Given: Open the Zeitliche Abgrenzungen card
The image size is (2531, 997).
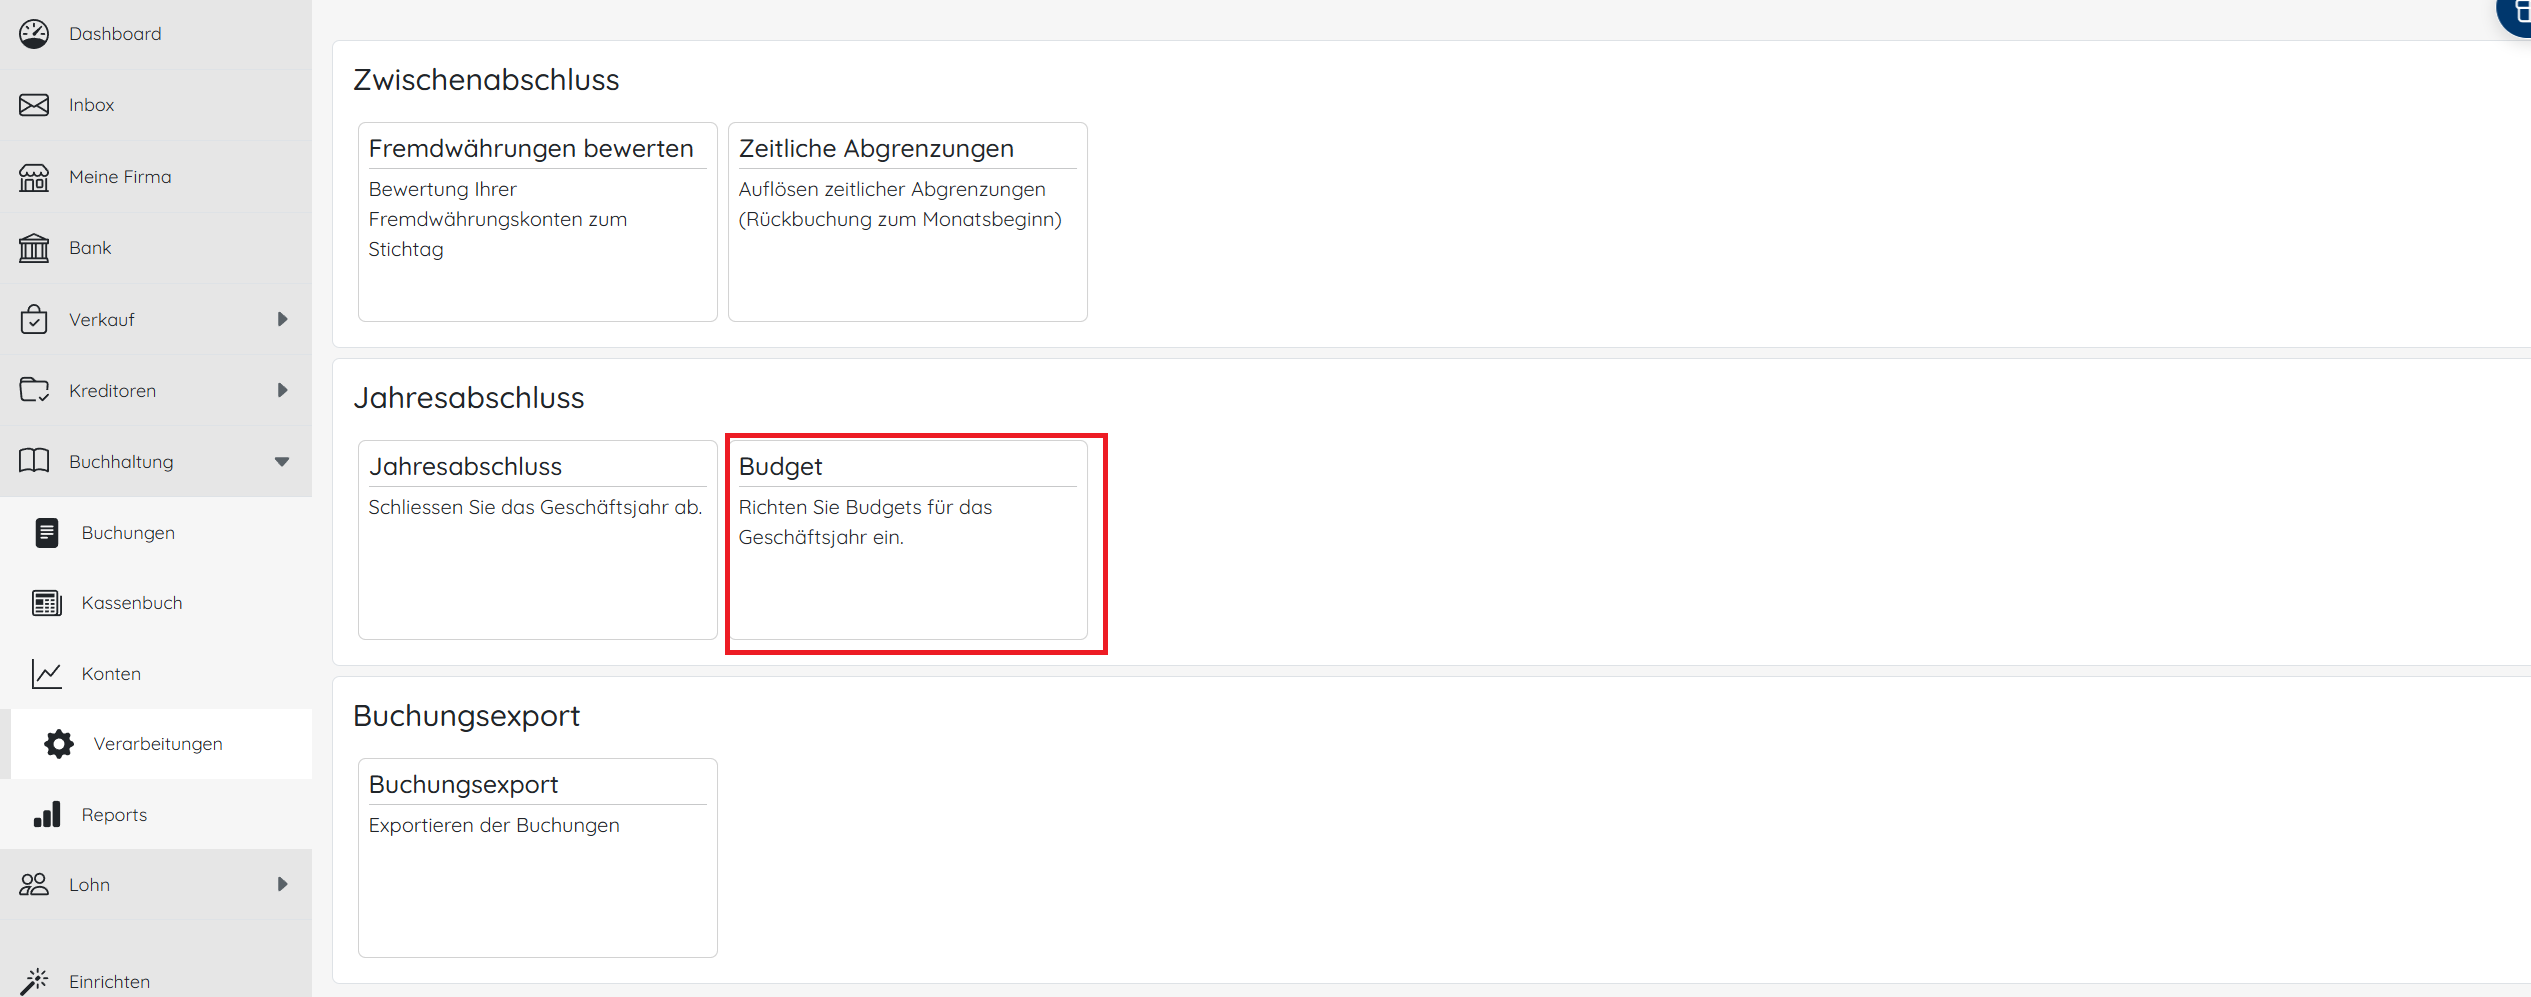Looking at the screenshot, I should pos(907,222).
